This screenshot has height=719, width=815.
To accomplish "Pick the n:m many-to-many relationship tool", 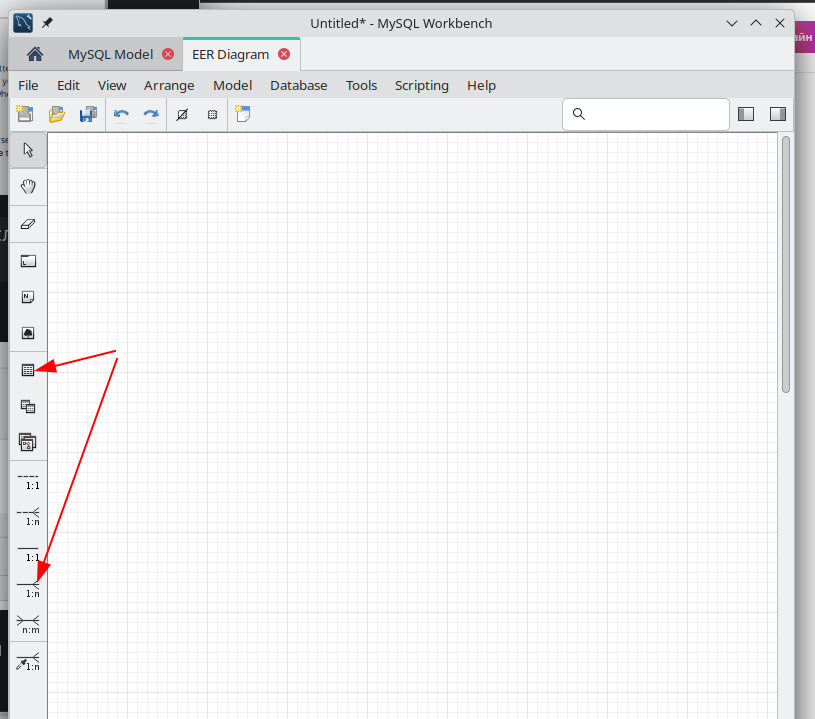I will click(28, 624).
